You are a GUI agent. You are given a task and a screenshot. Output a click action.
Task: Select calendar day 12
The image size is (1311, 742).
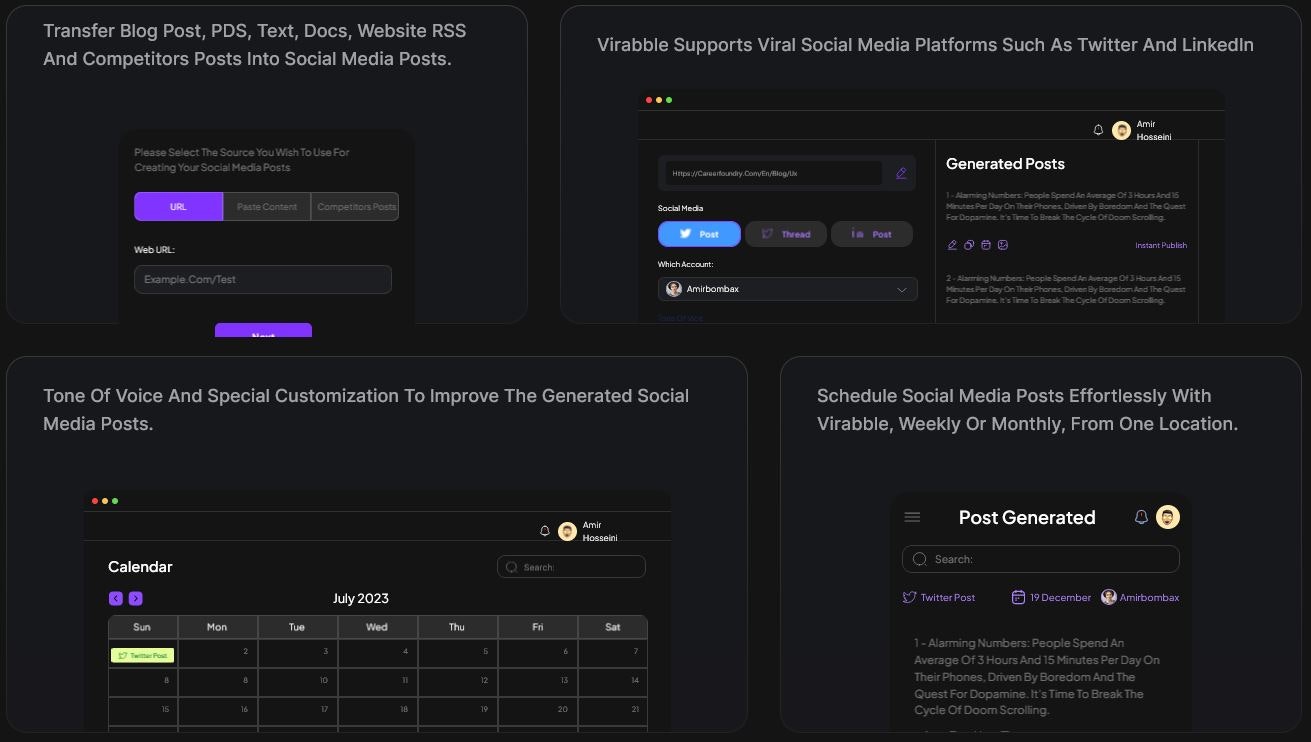coord(458,682)
